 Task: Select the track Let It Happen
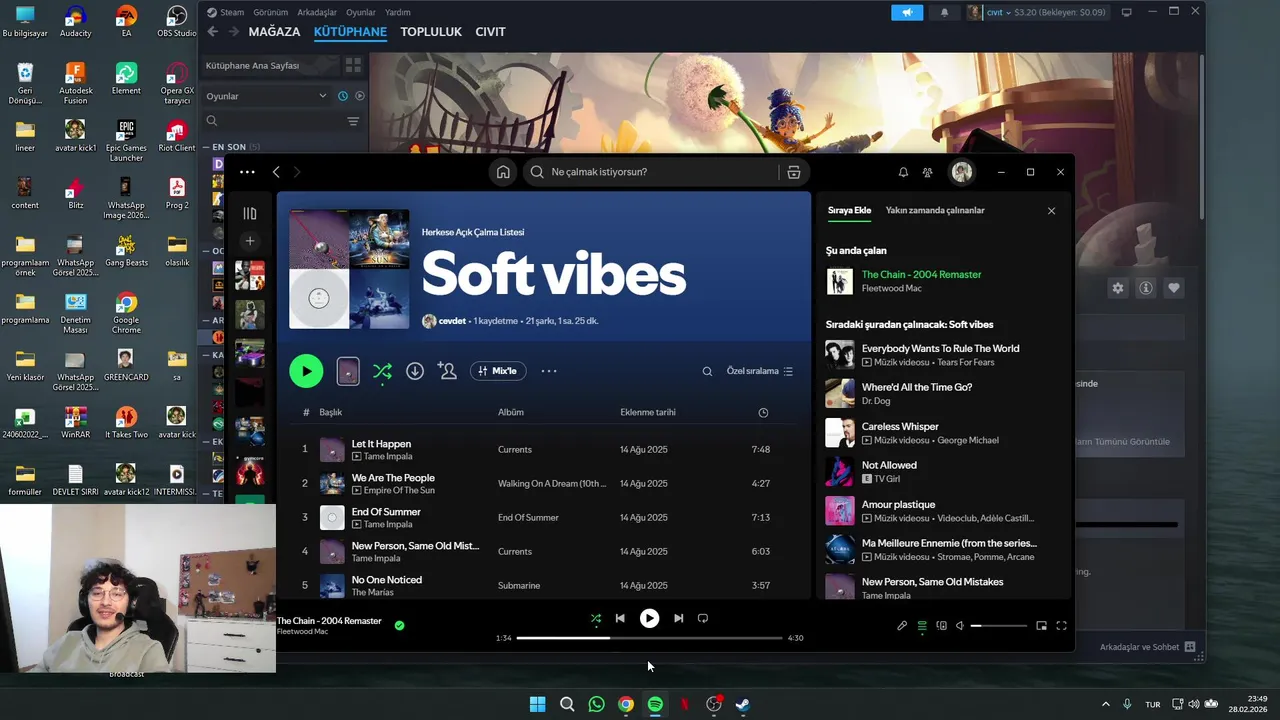(x=381, y=444)
